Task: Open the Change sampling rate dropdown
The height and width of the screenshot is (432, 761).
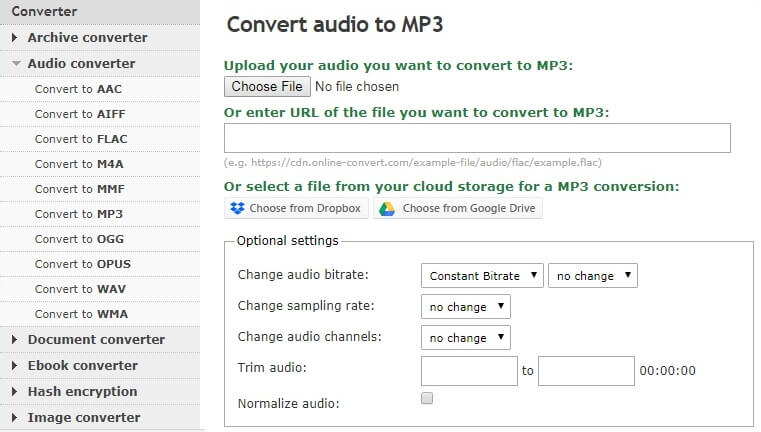Action: click(466, 307)
